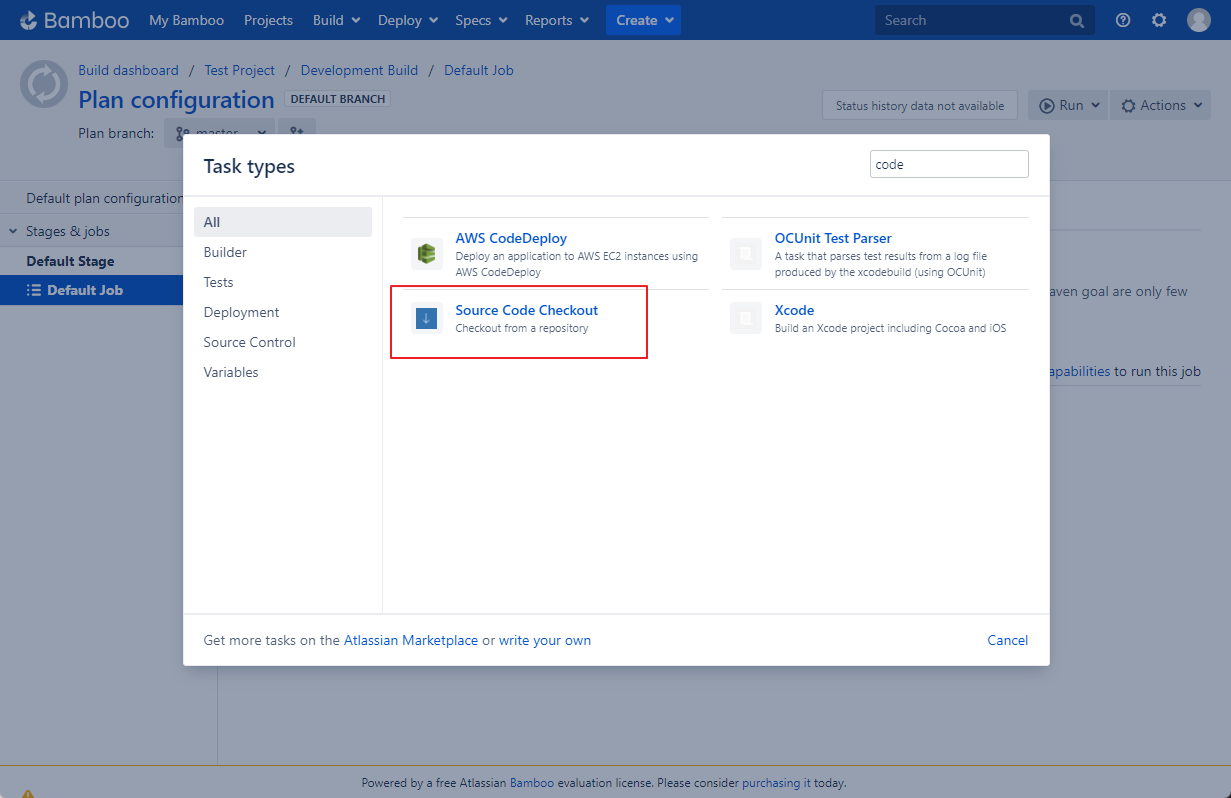The width and height of the screenshot is (1231, 798).
Task: Open the Reports dropdown menu
Action: pos(555,20)
